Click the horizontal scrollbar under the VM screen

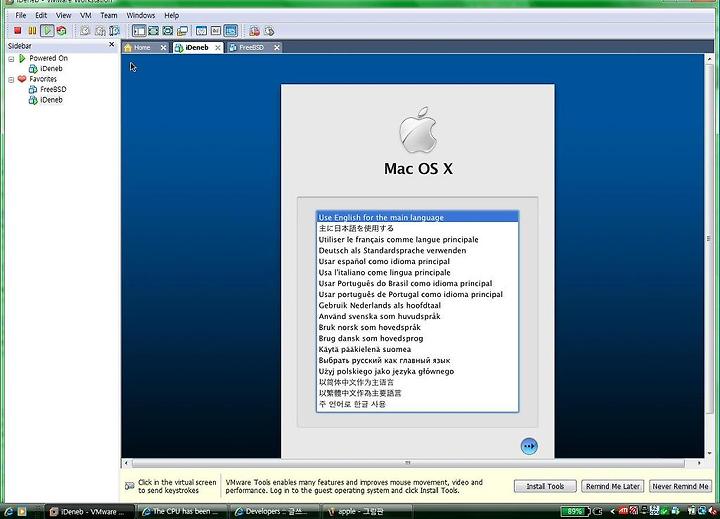(408, 463)
